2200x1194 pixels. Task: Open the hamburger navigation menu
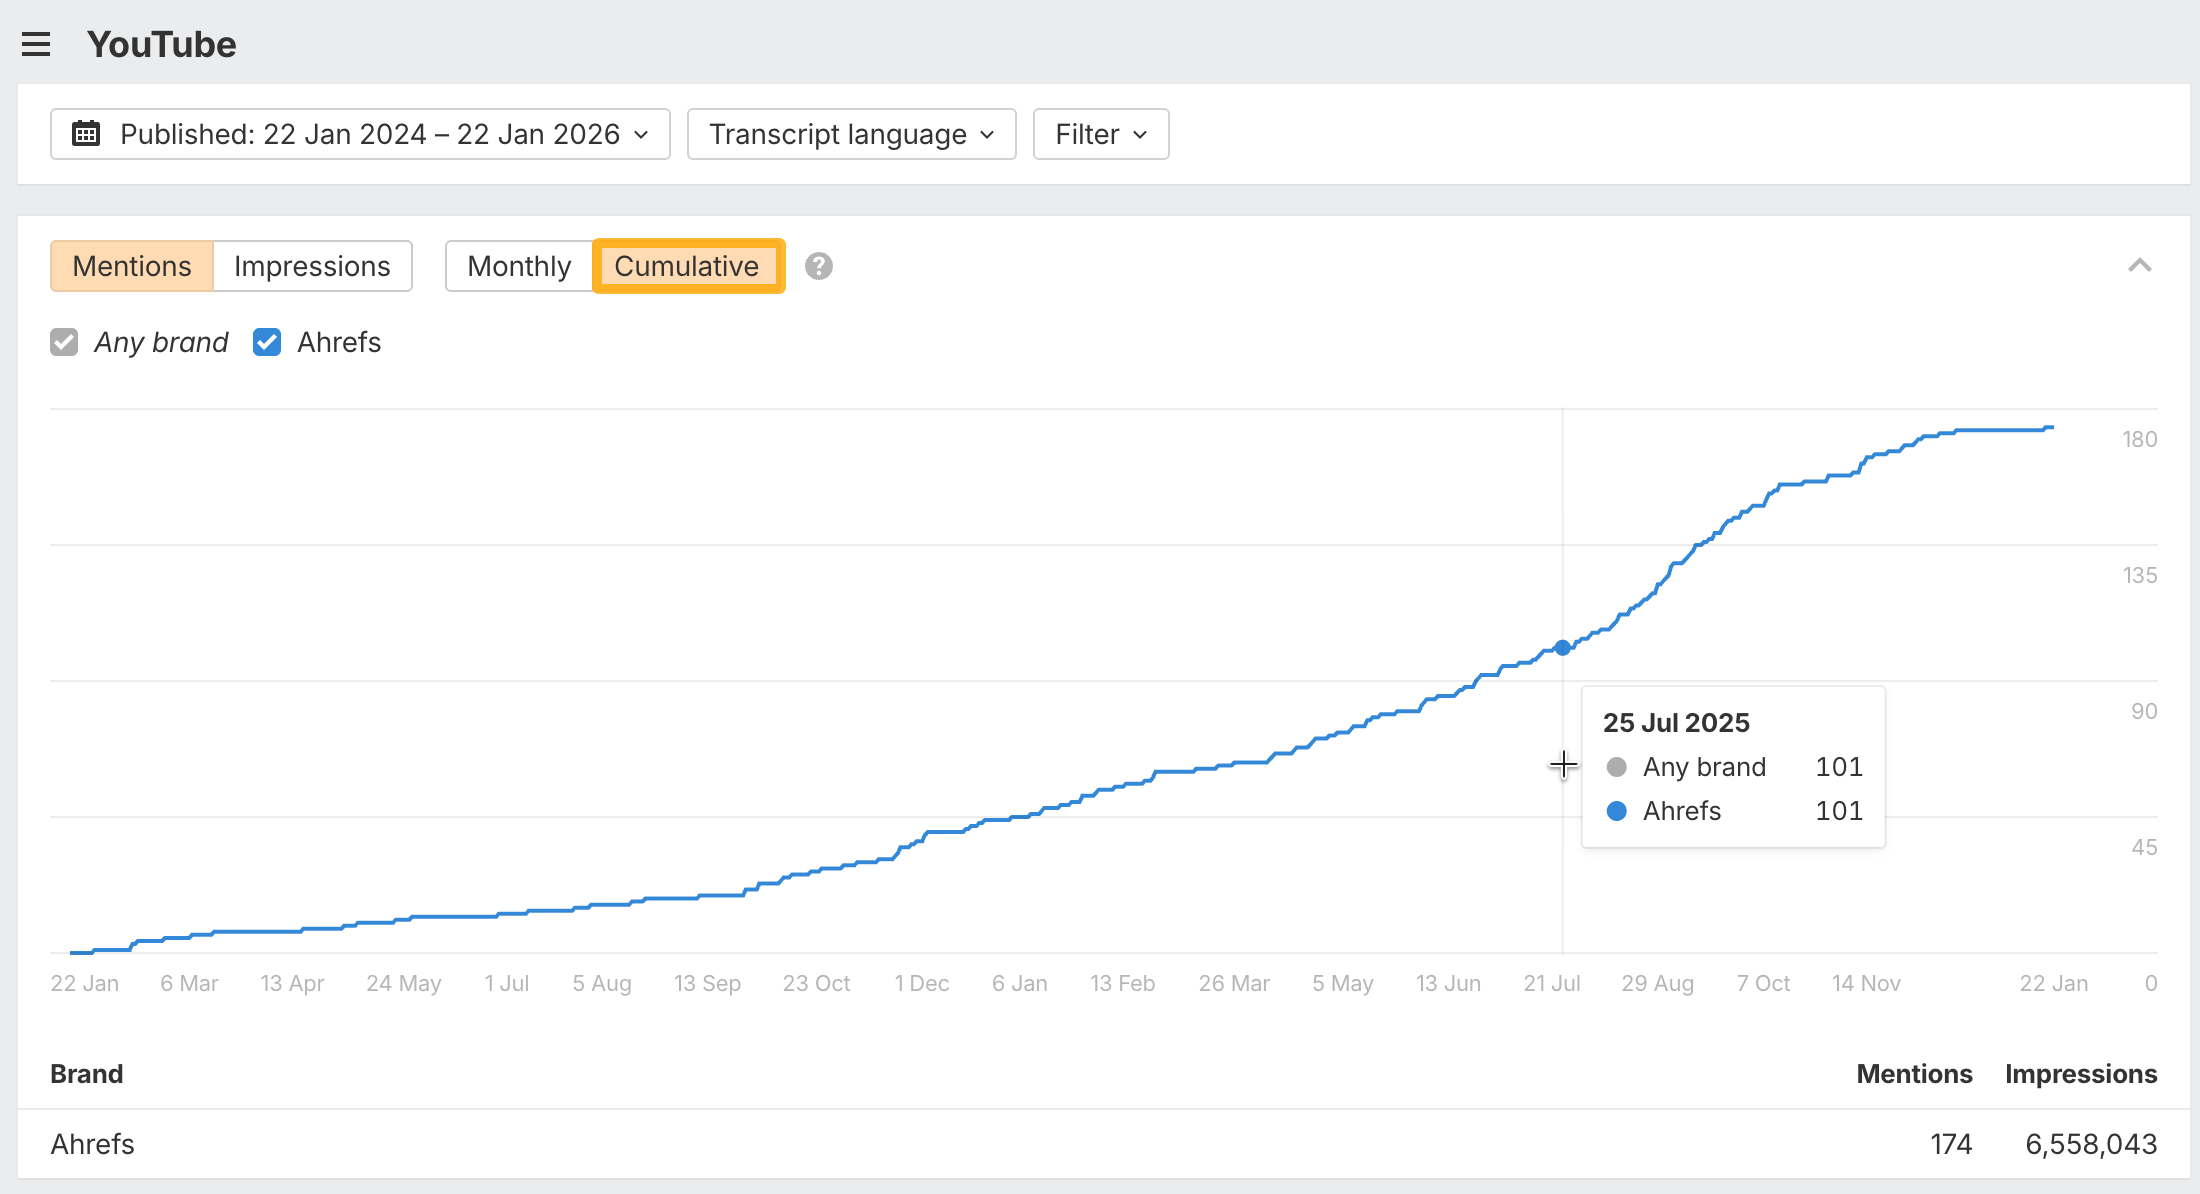[36, 44]
